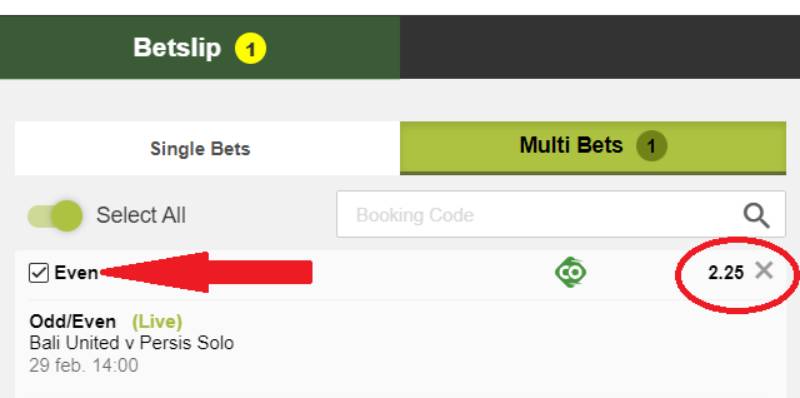Click the 29 feb. 14:00 match date
The height and width of the screenshot is (398, 800).
84,365
